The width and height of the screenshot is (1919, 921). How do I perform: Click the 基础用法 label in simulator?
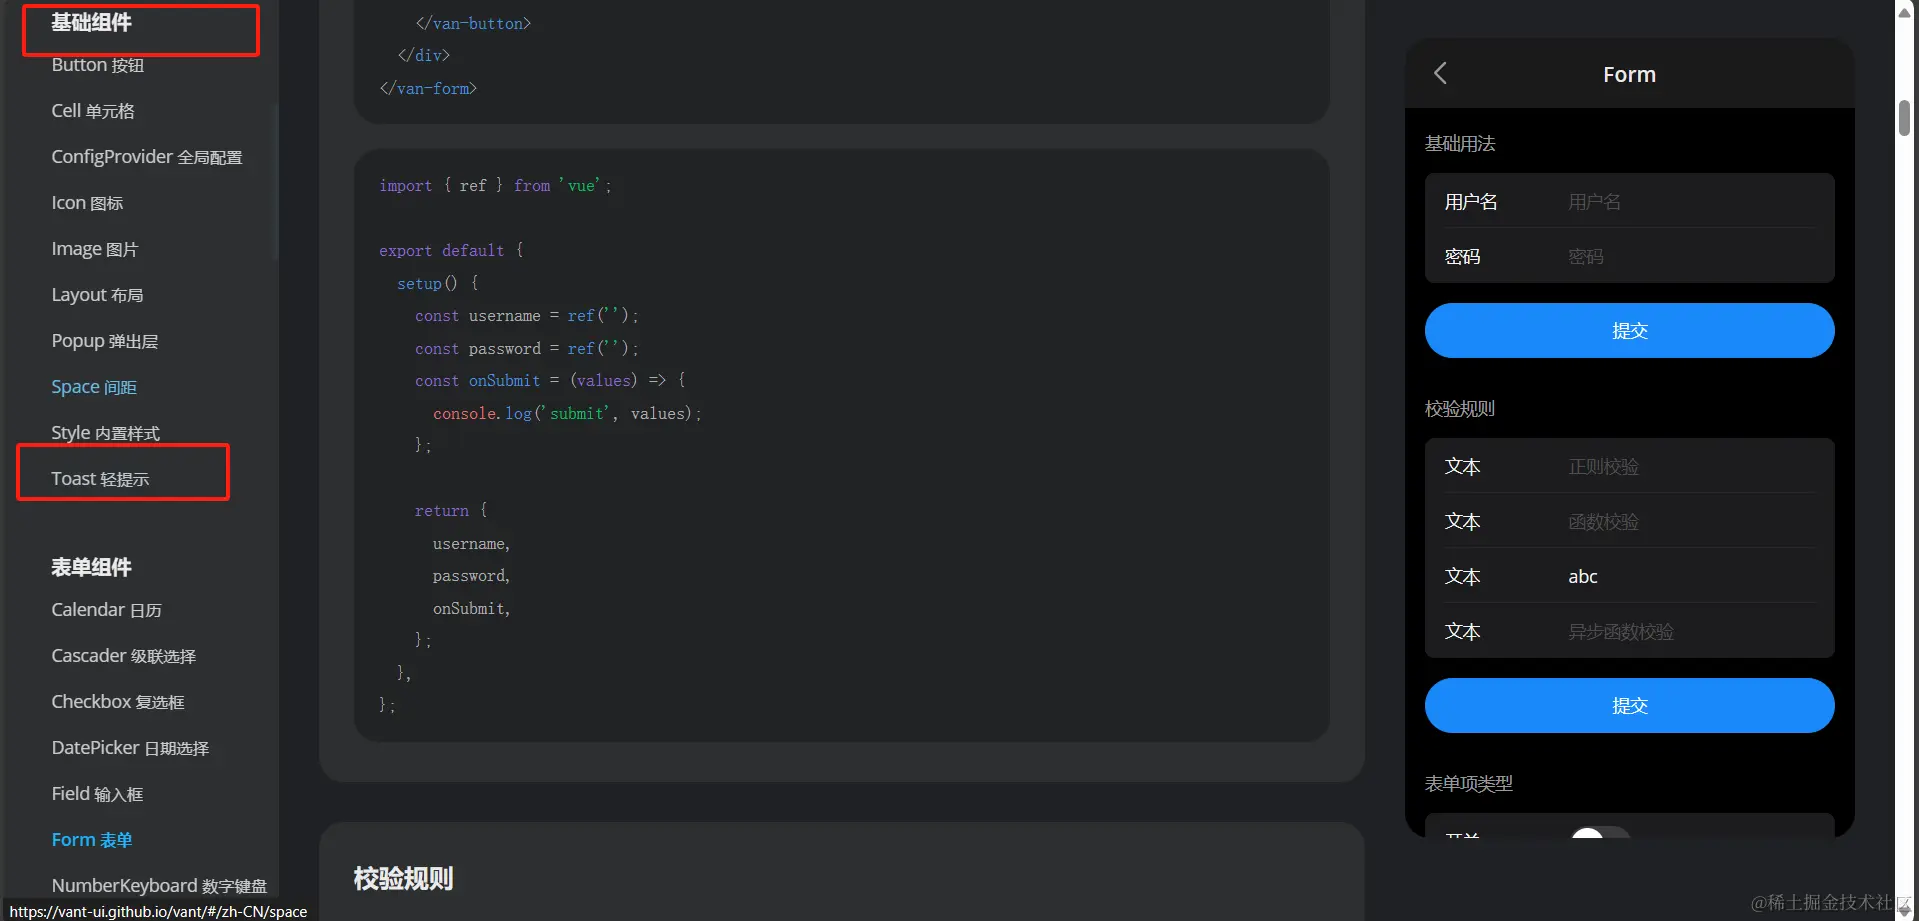click(1460, 143)
